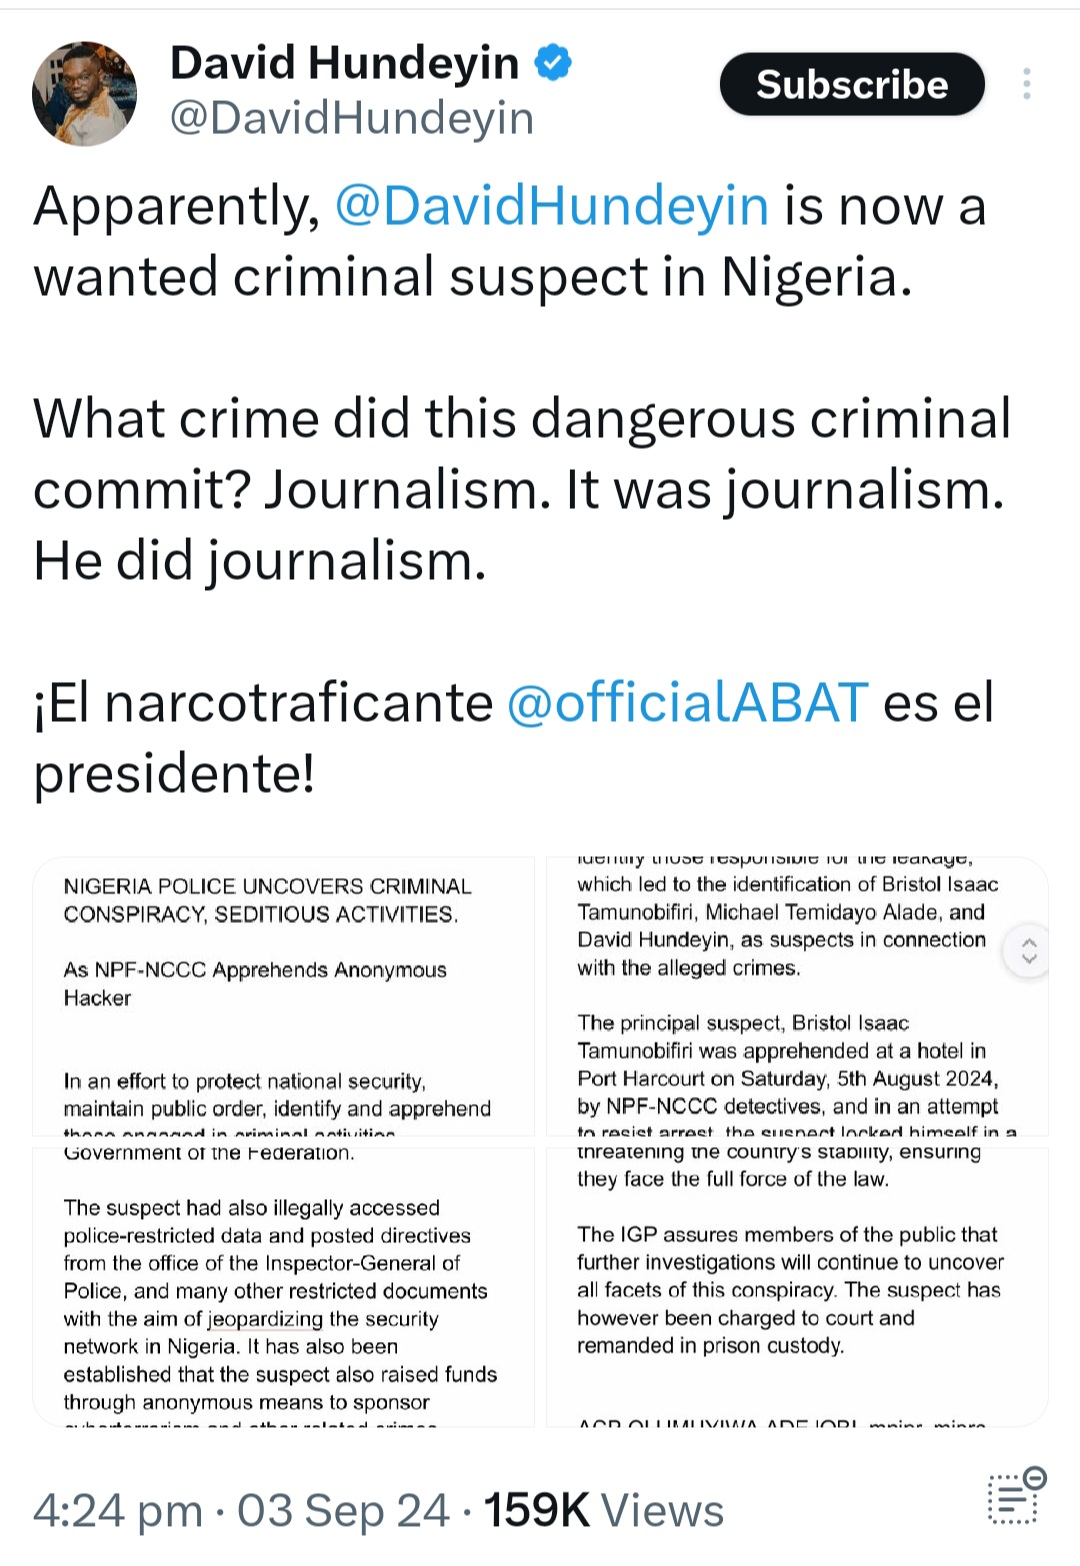Click the Spanish sentence 'El narcotraficante' text
1080x1566 pixels.
[x=262, y=702]
